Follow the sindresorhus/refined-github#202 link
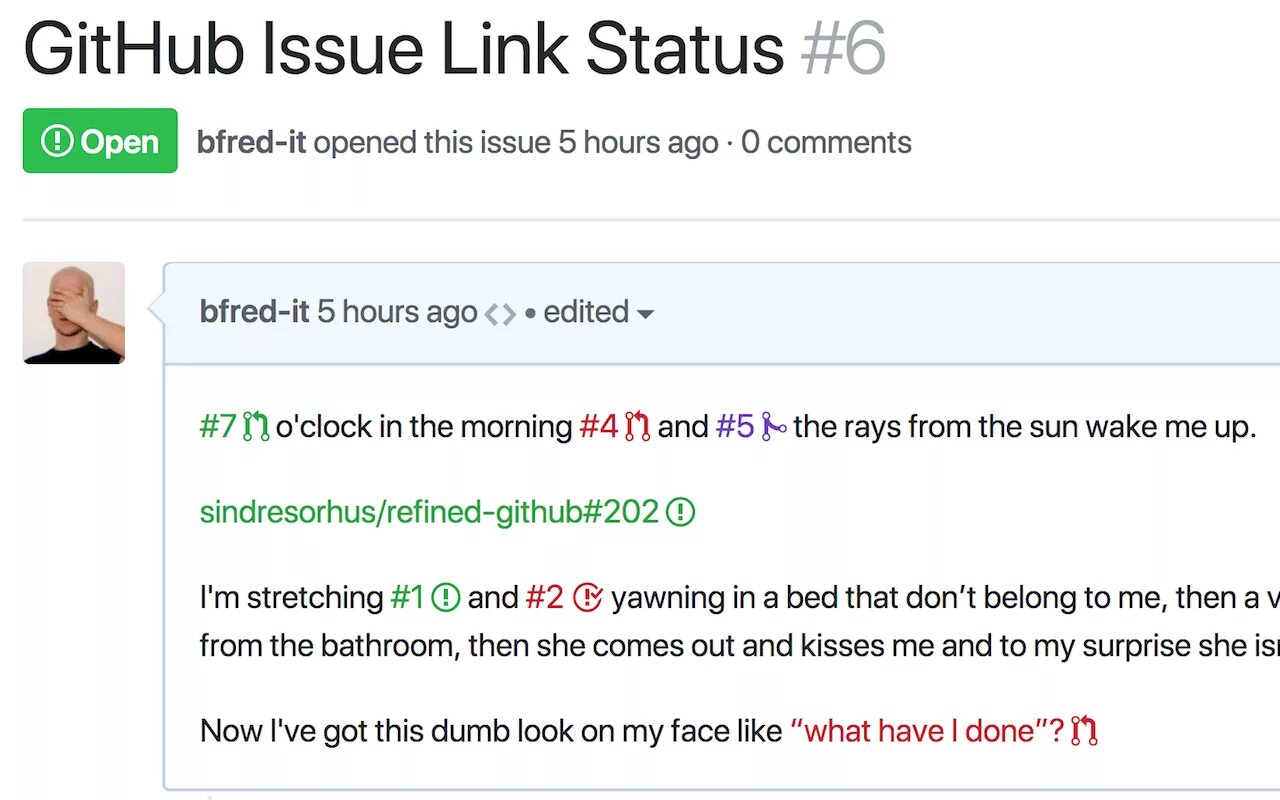The image size is (1280, 800). (429, 513)
